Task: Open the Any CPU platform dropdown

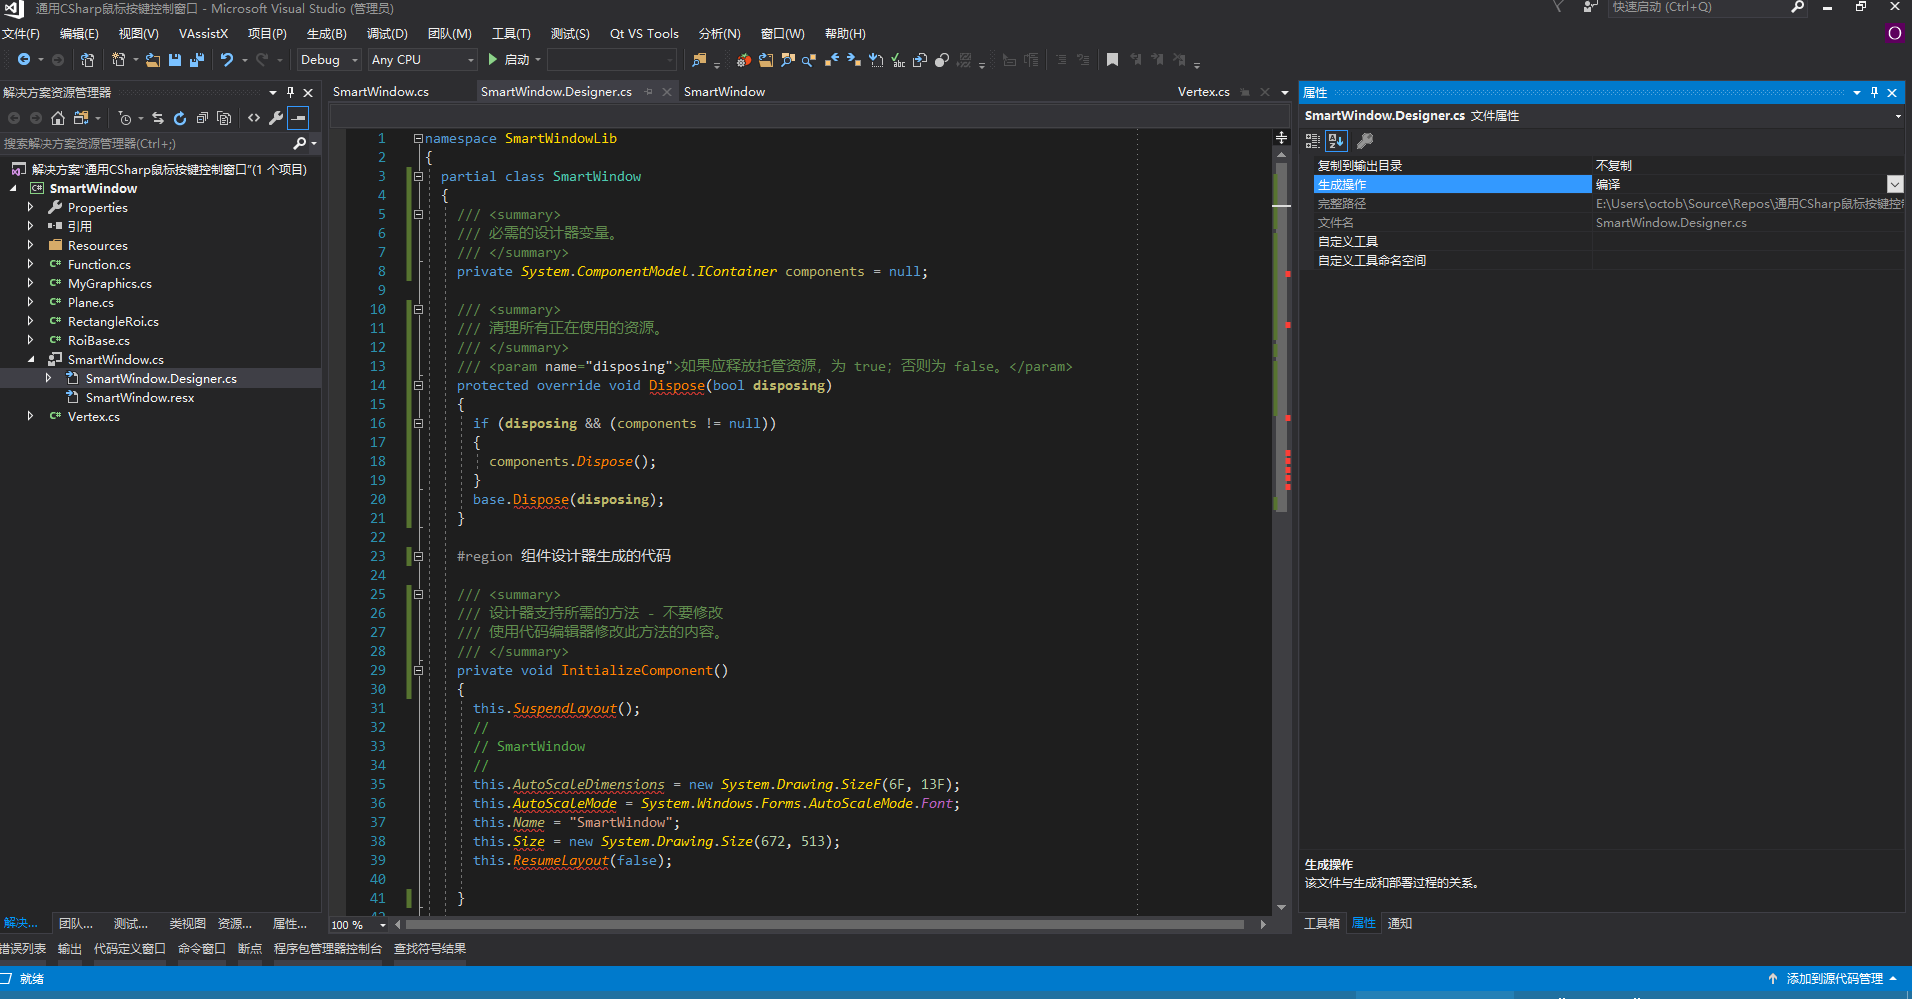Action: [x=422, y=60]
